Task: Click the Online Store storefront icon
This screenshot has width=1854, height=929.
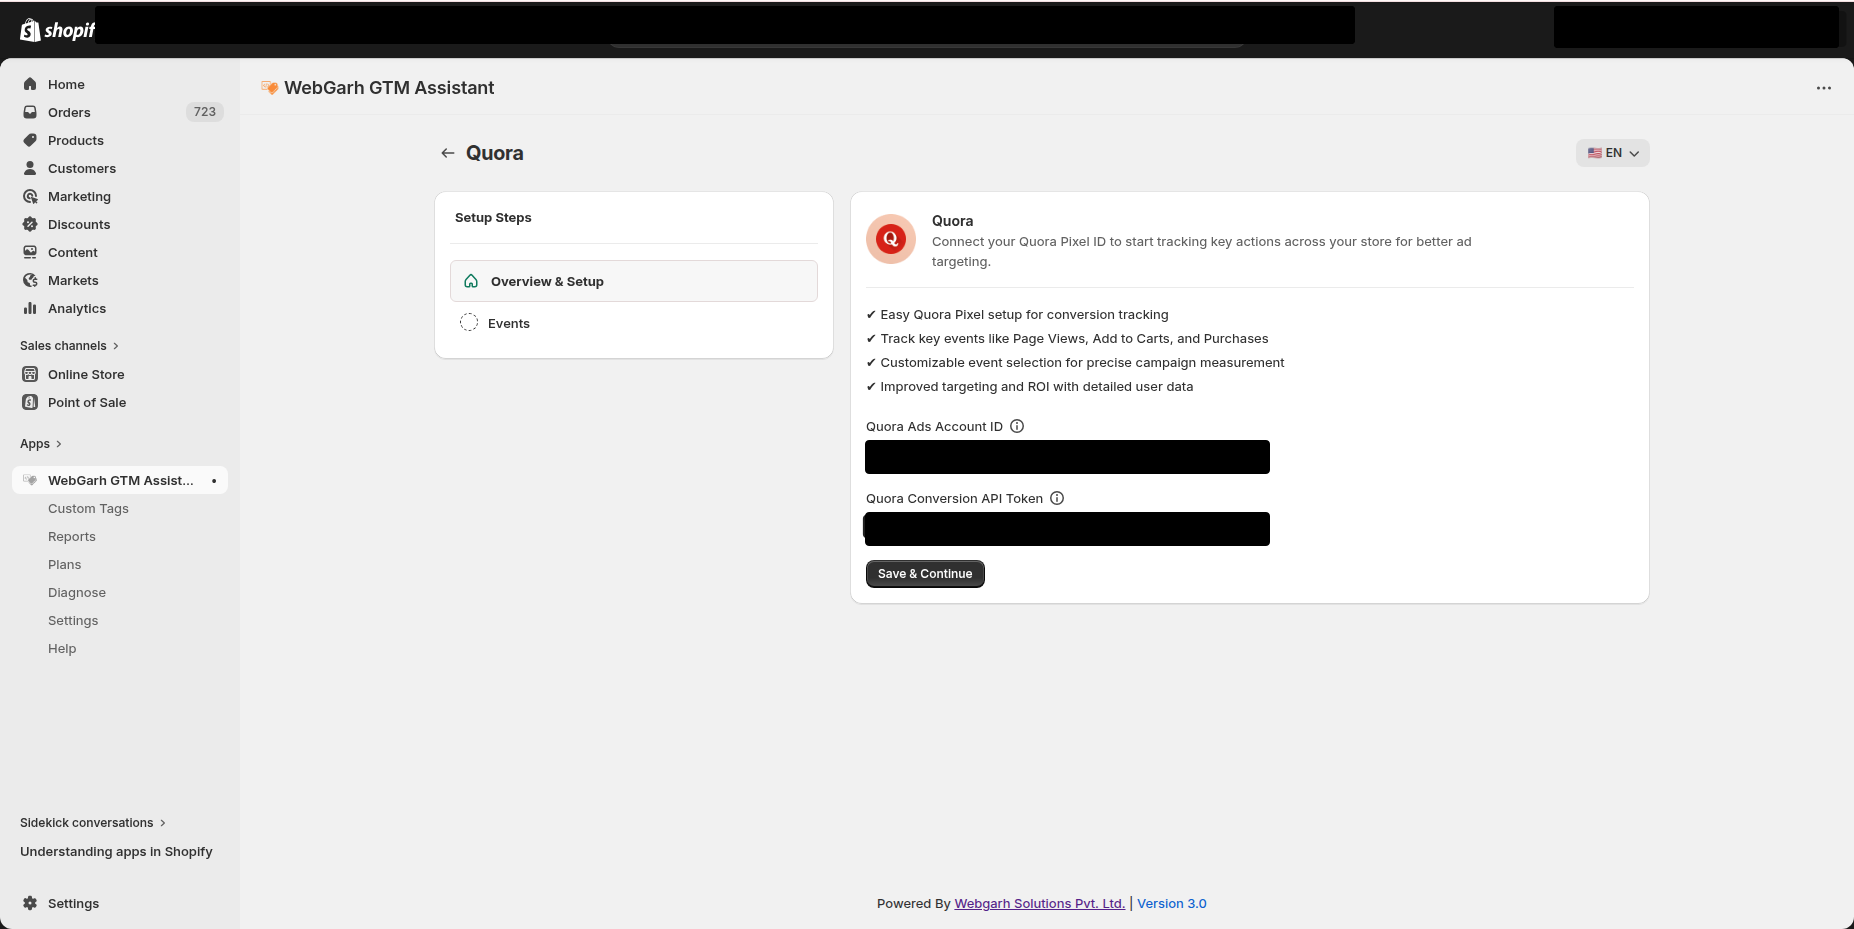Action: 30,374
